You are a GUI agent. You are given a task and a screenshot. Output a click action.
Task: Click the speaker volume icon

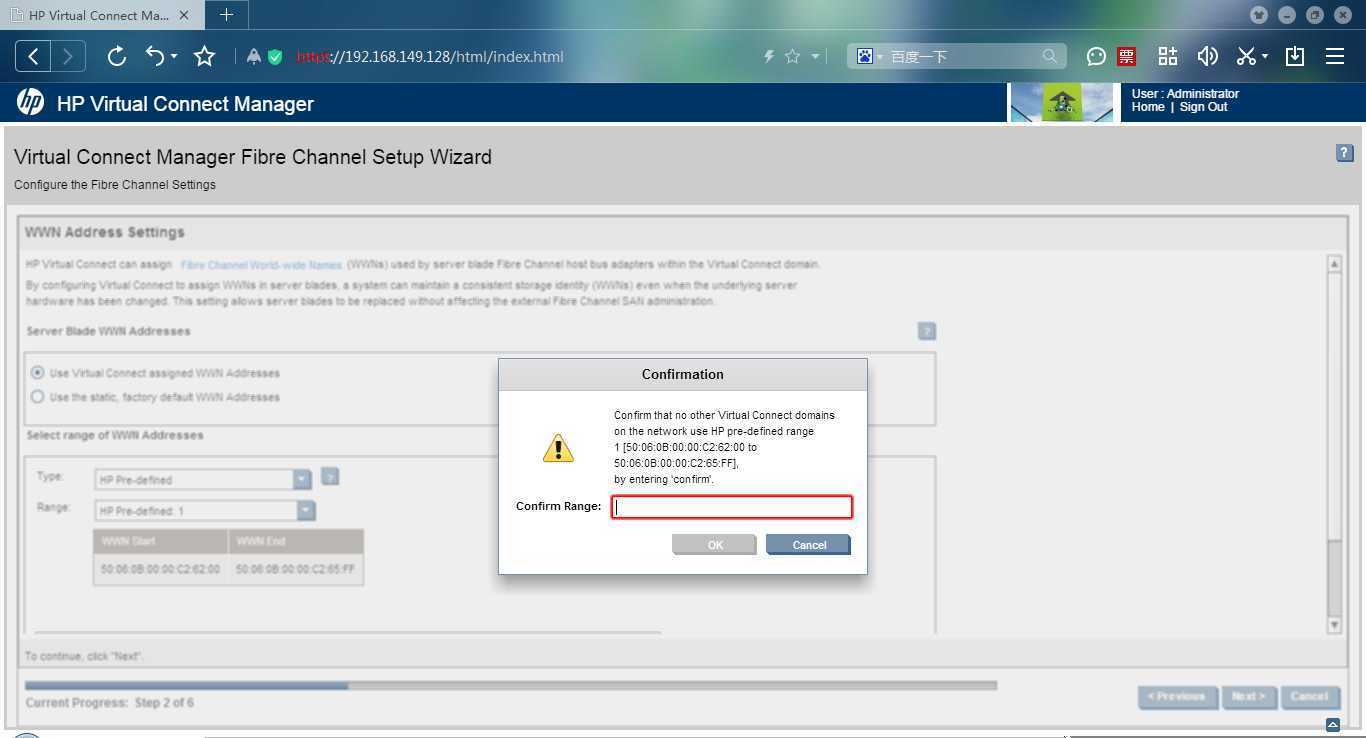pyautogui.click(x=1207, y=56)
